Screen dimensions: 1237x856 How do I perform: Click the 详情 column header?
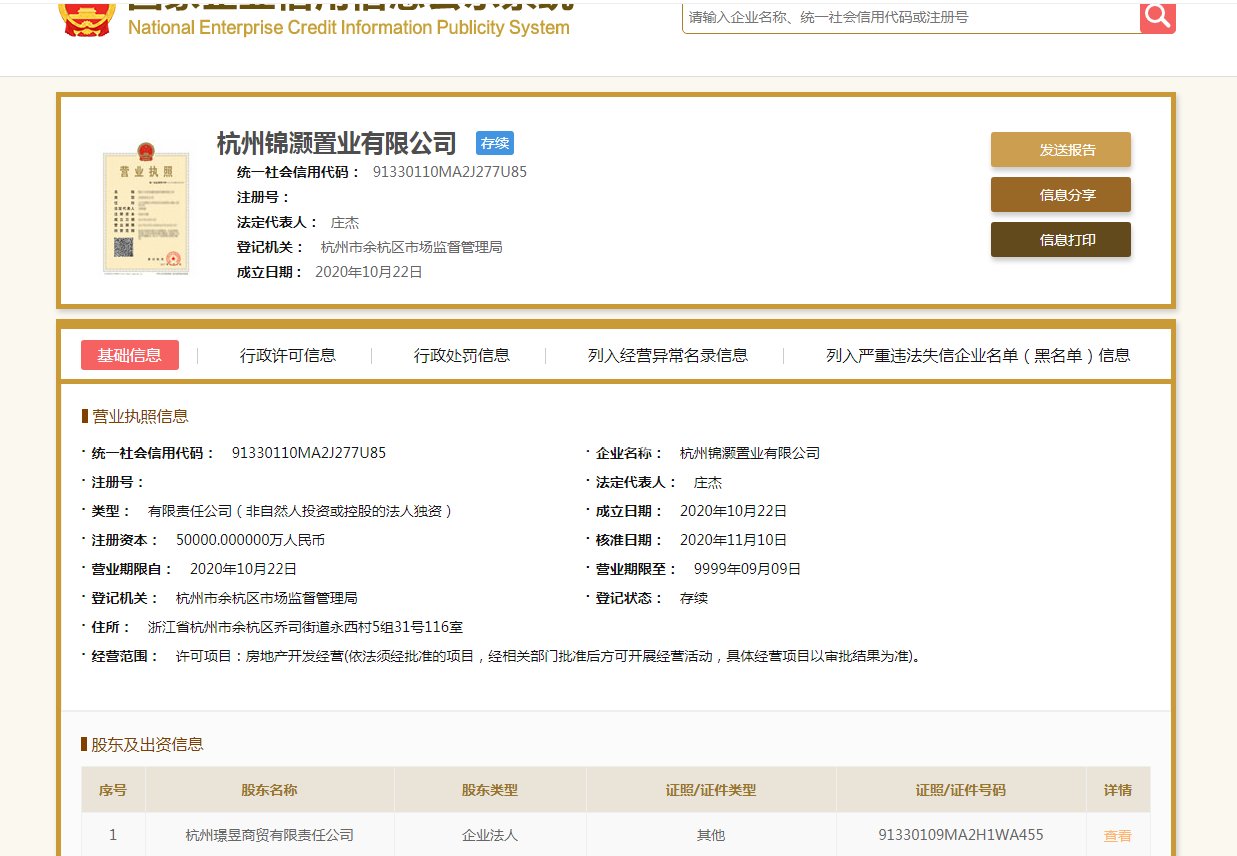pos(1118,790)
